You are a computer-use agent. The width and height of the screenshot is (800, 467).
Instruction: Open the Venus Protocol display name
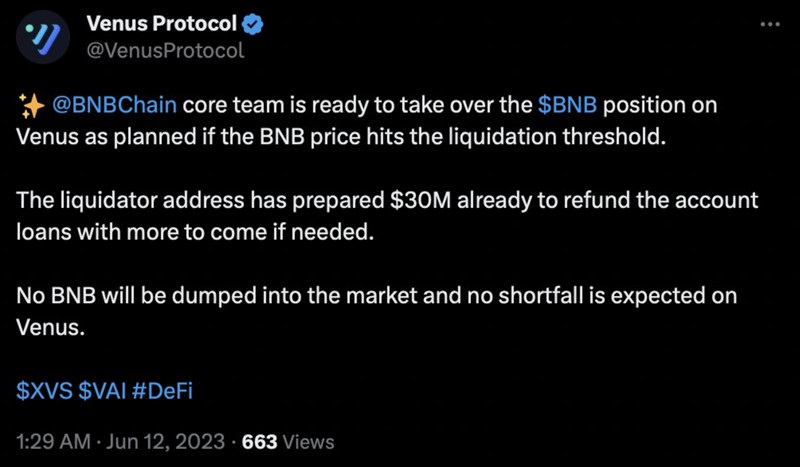161,23
